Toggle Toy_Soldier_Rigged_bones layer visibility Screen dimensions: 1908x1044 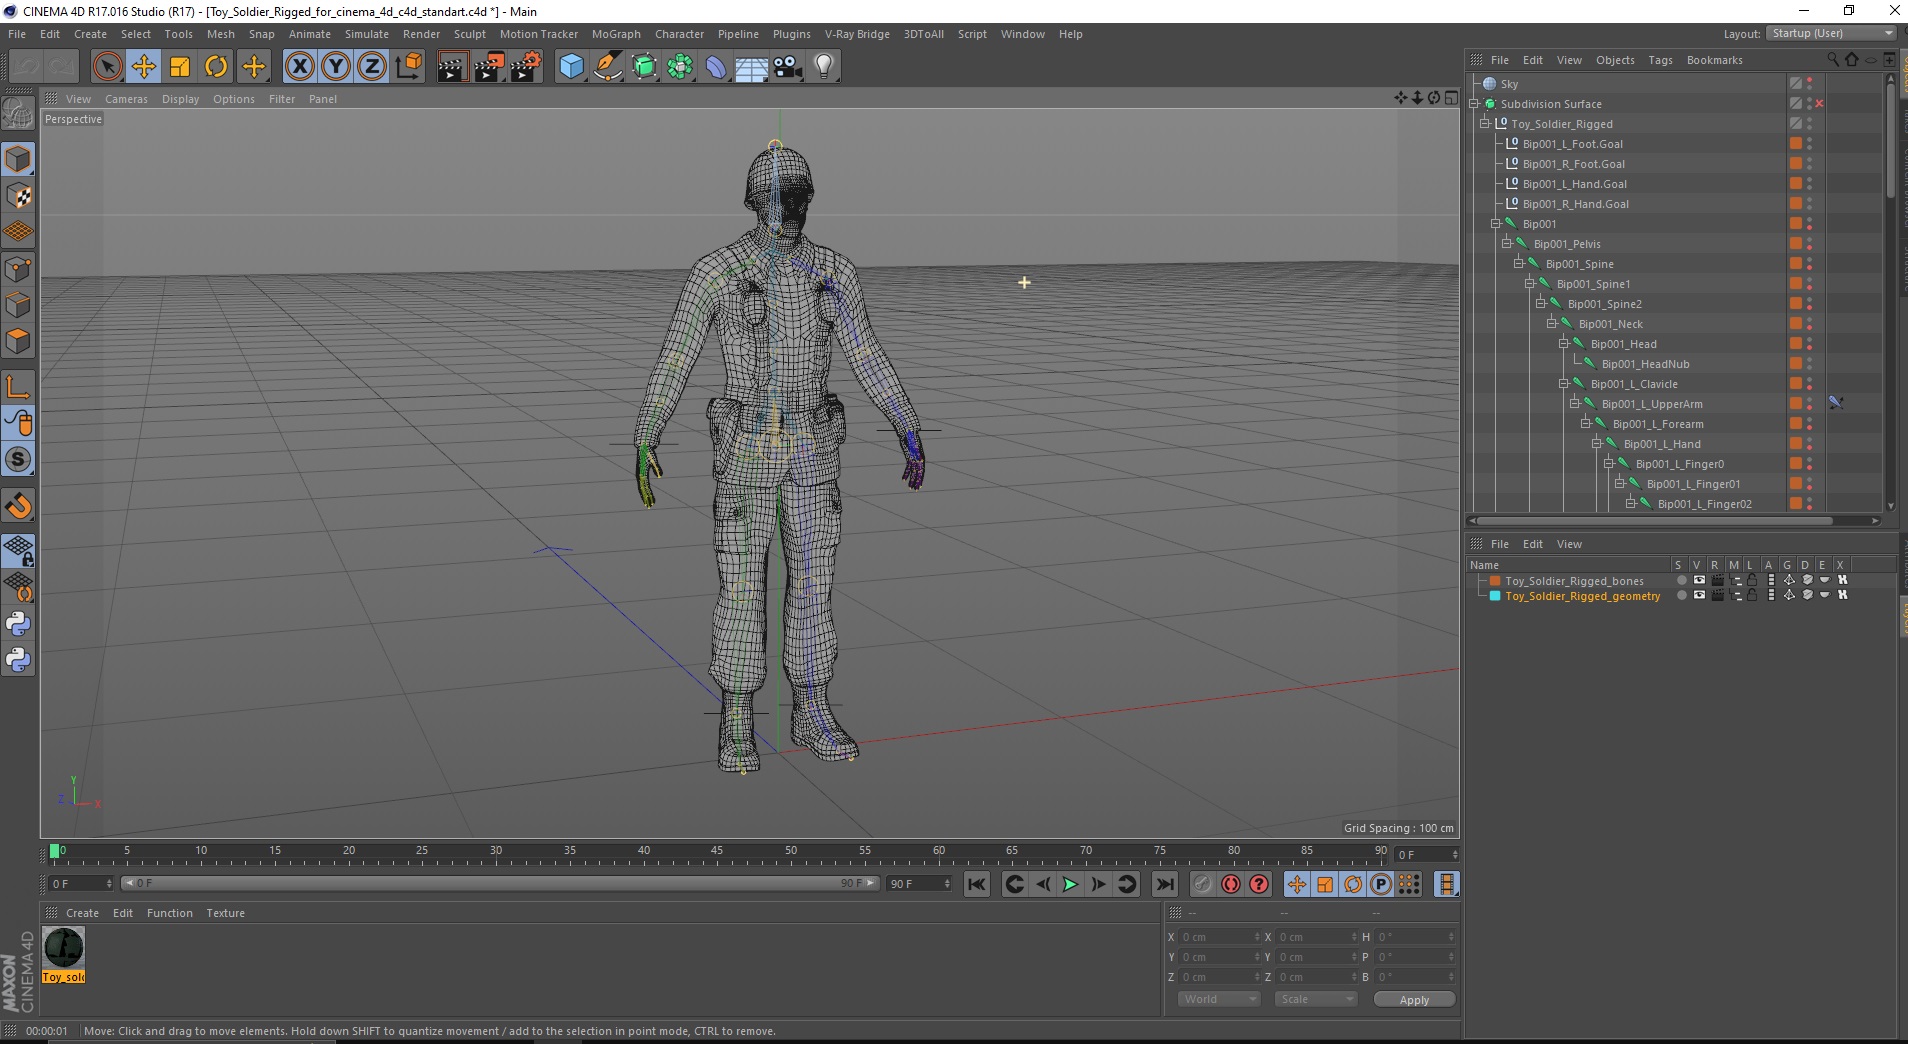[x=1699, y=580]
